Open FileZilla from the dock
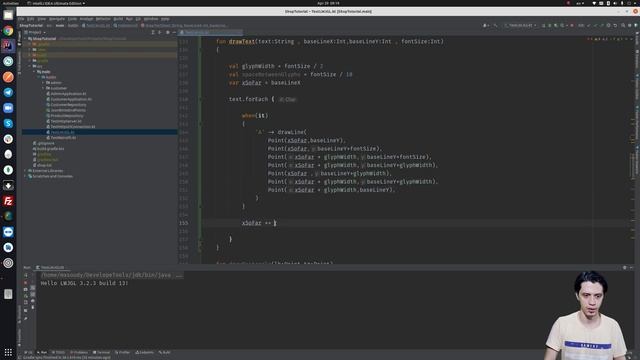 pos(8,201)
